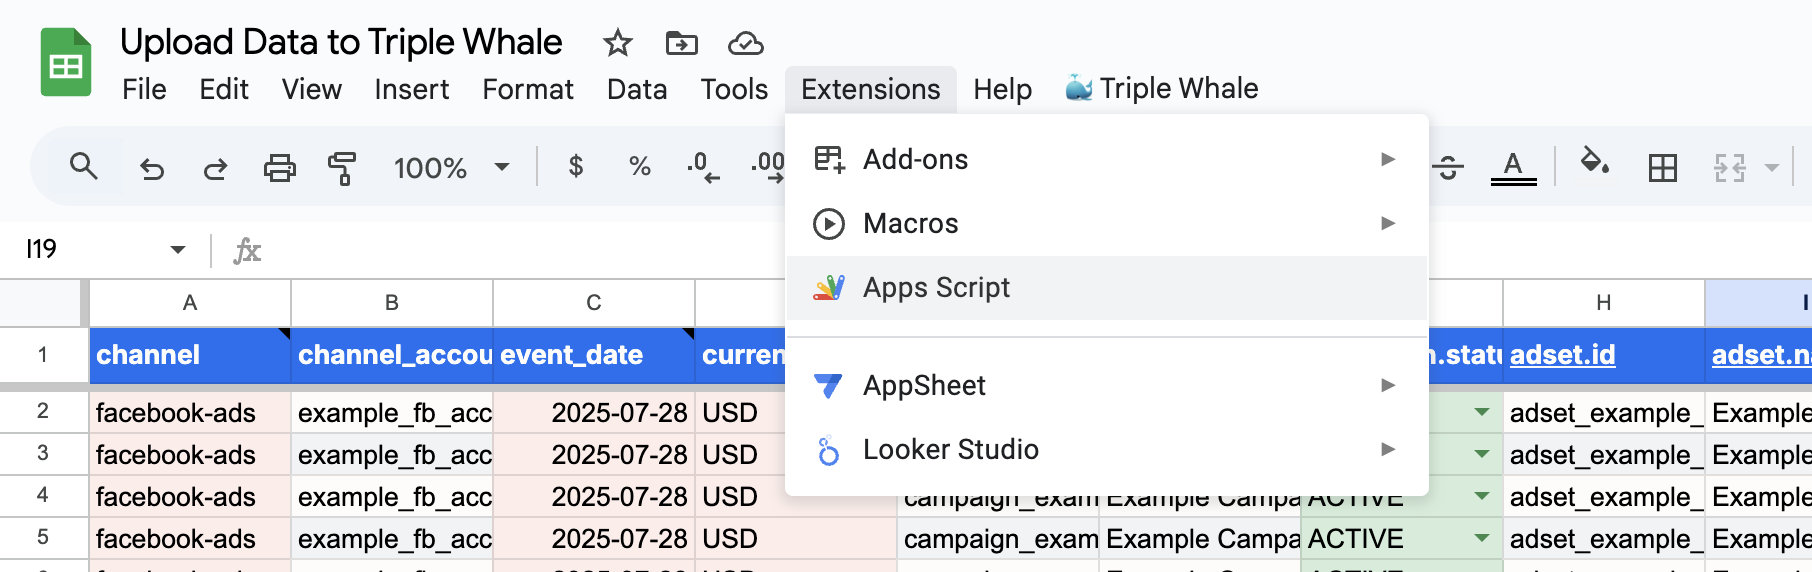This screenshot has height=572, width=1812.
Task: Choose Apps Script from Extensions menu
Action: [x=1106, y=287]
